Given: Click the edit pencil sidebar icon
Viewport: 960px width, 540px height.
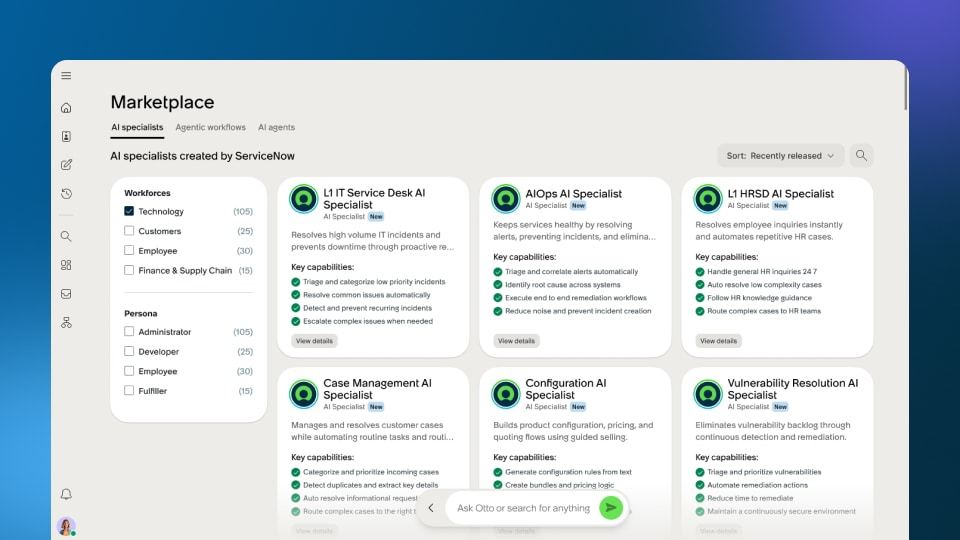Looking at the screenshot, I should pos(66,165).
